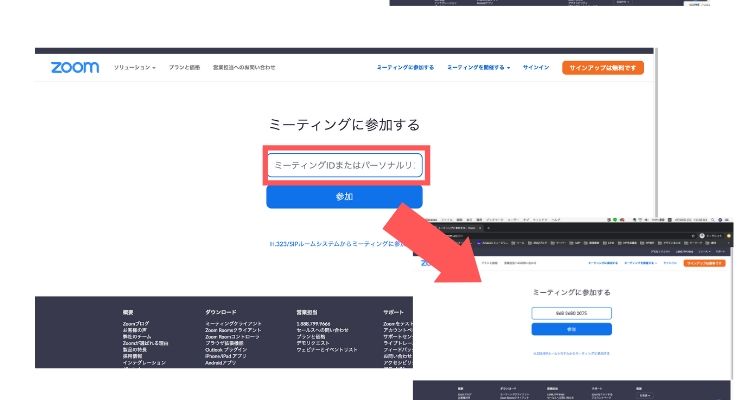Open Zoom Roomコントローラ download link

pyautogui.click(x=232, y=337)
